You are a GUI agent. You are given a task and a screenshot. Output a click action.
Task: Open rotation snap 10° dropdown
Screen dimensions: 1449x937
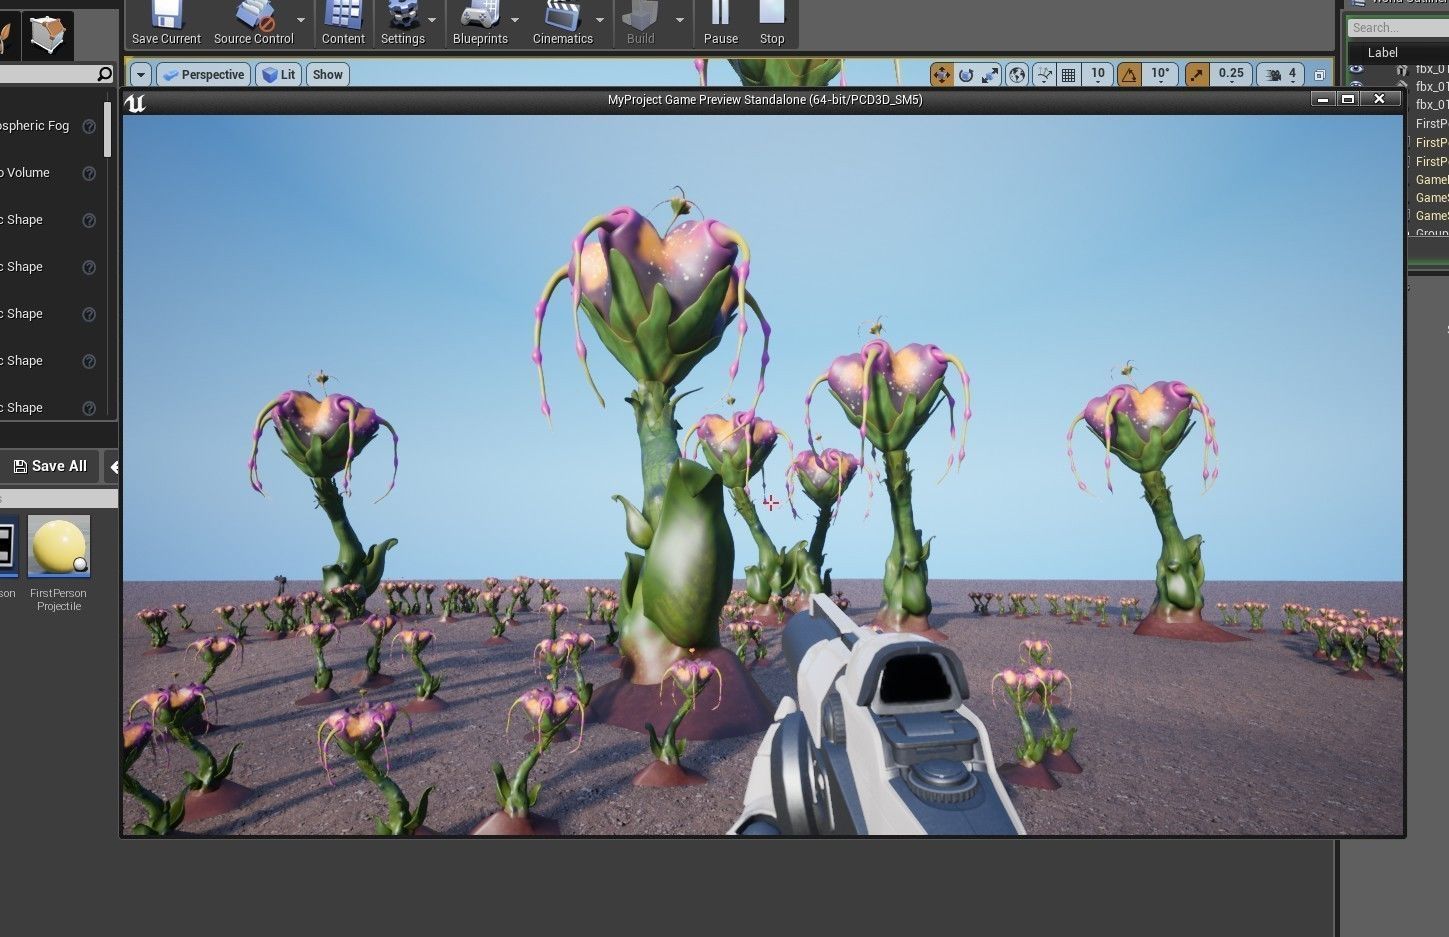[1160, 75]
